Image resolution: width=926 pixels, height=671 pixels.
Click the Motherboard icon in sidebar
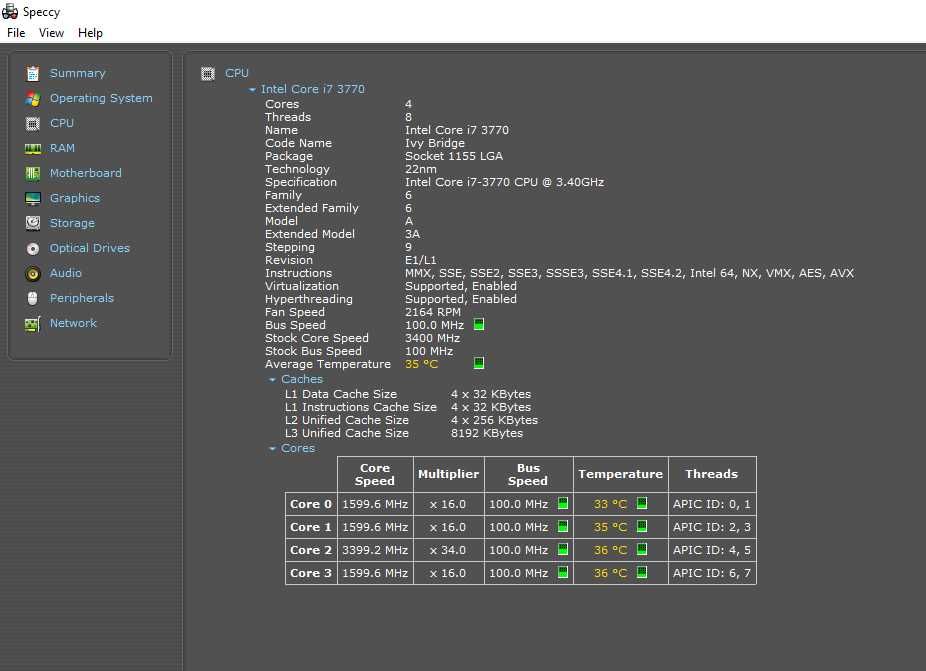coord(33,173)
